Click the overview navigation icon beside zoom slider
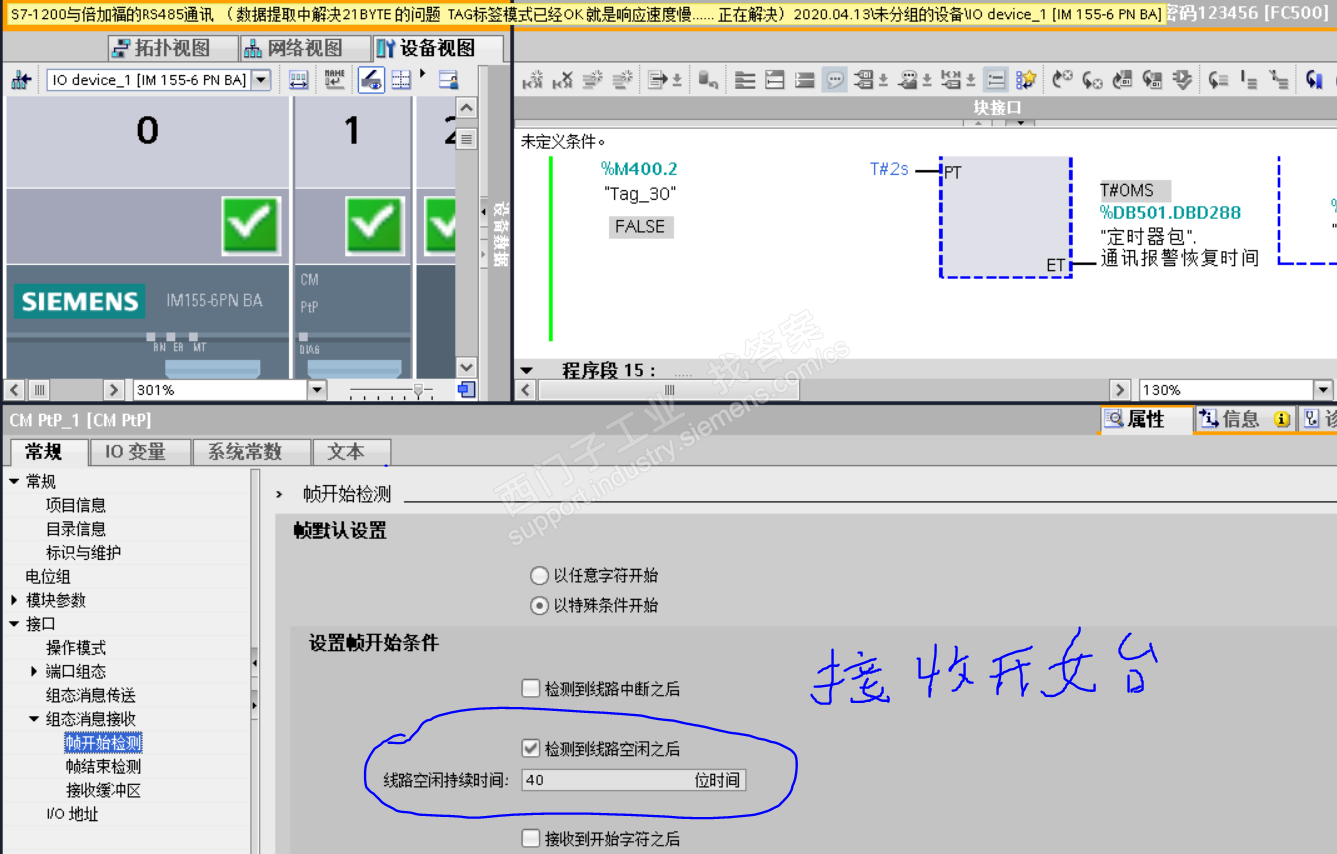The image size is (1337, 854). tap(466, 390)
